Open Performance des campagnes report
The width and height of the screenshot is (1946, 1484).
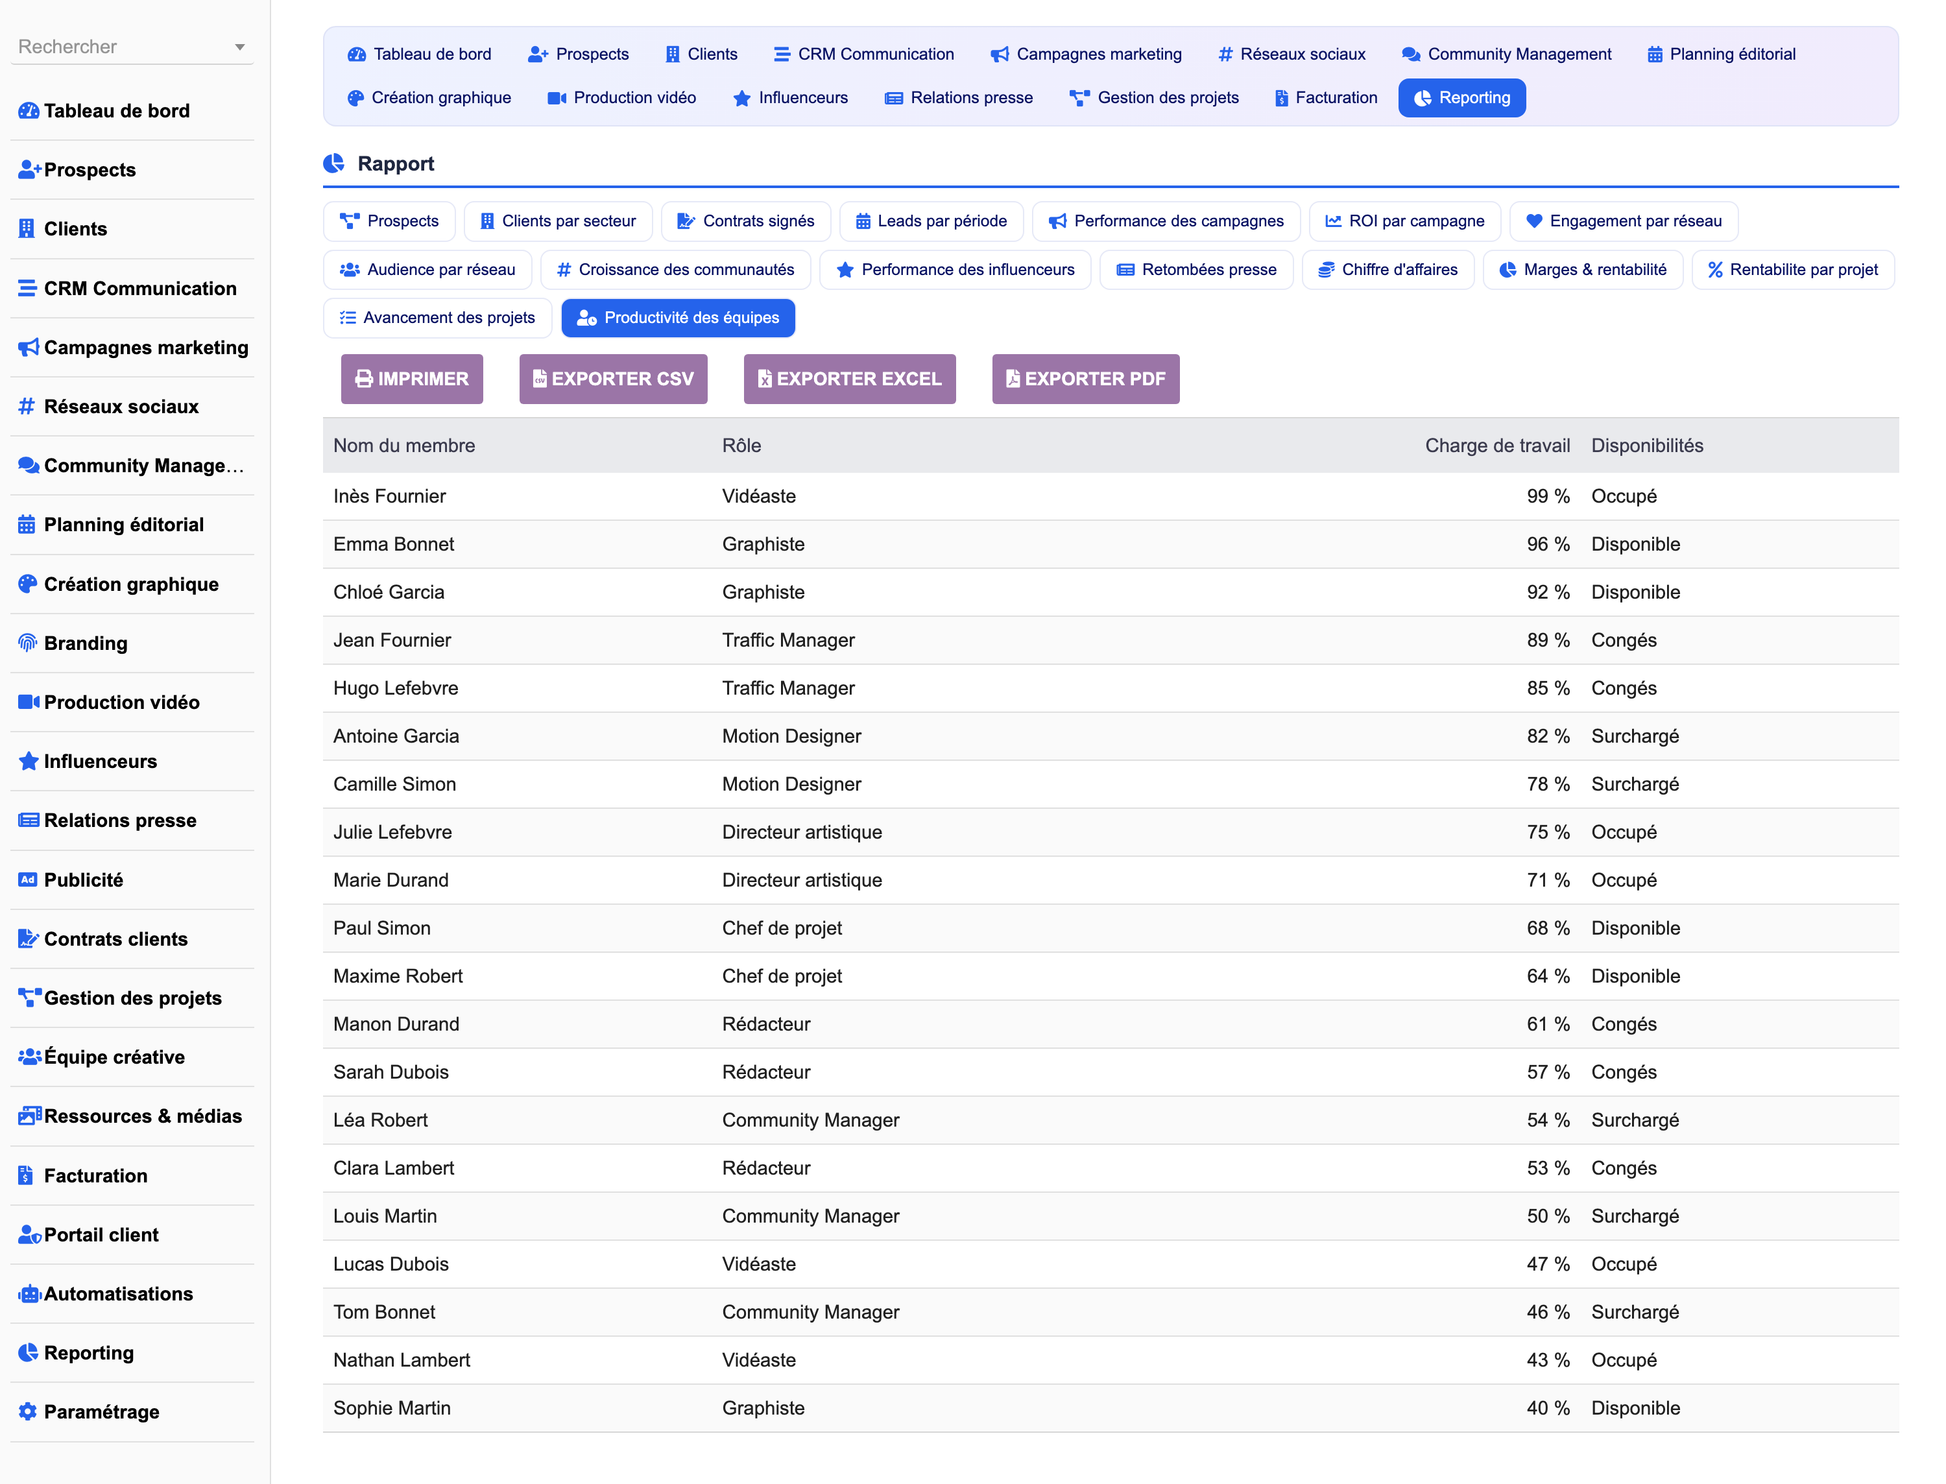(1166, 221)
